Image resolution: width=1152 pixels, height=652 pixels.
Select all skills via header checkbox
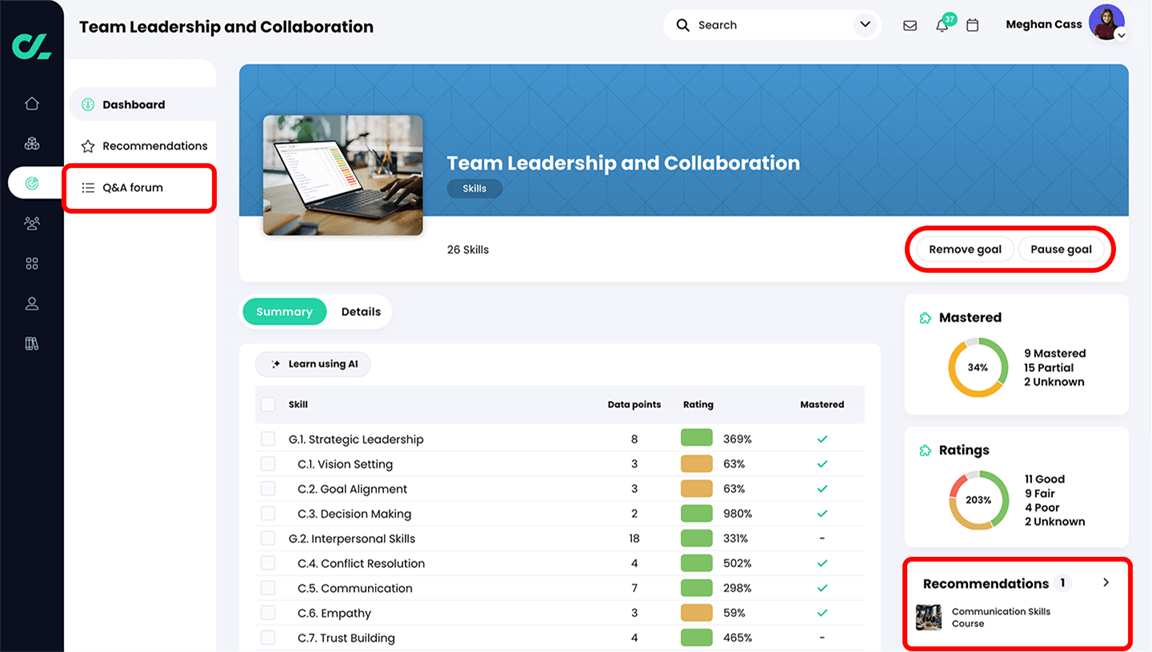coord(268,404)
